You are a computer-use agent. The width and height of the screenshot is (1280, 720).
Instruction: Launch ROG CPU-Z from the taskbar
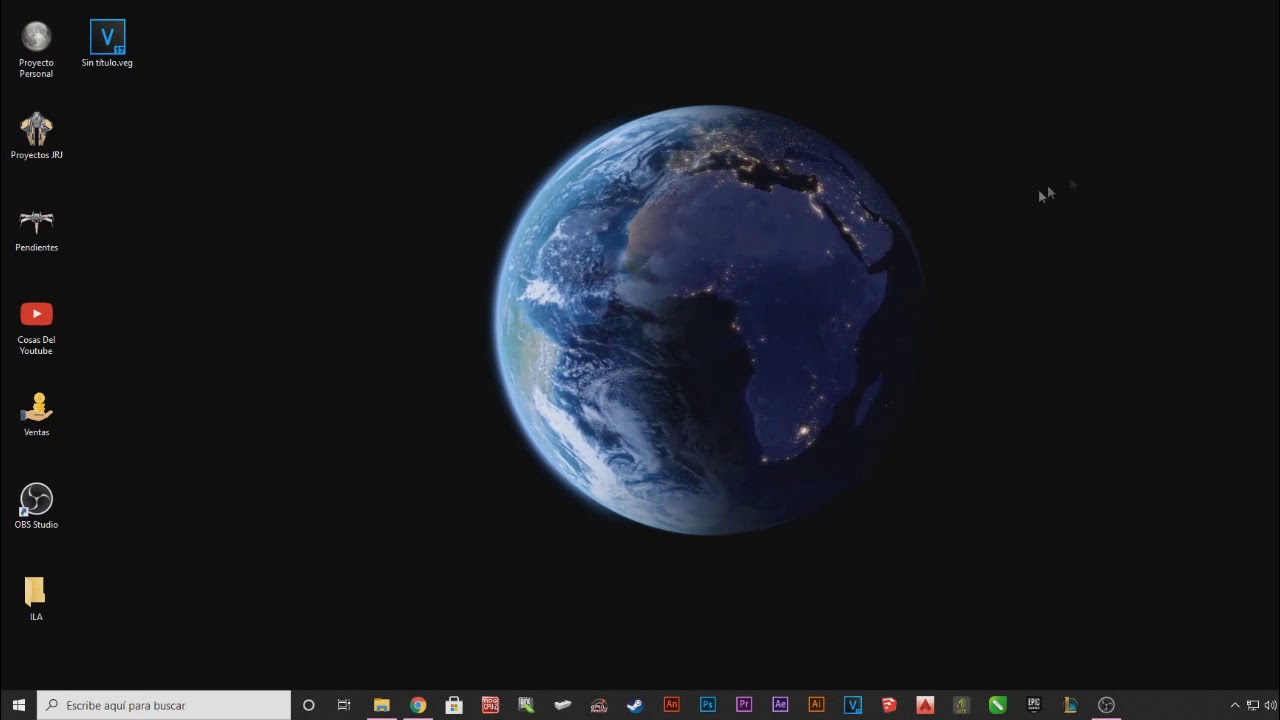pyautogui.click(x=490, y=705)
